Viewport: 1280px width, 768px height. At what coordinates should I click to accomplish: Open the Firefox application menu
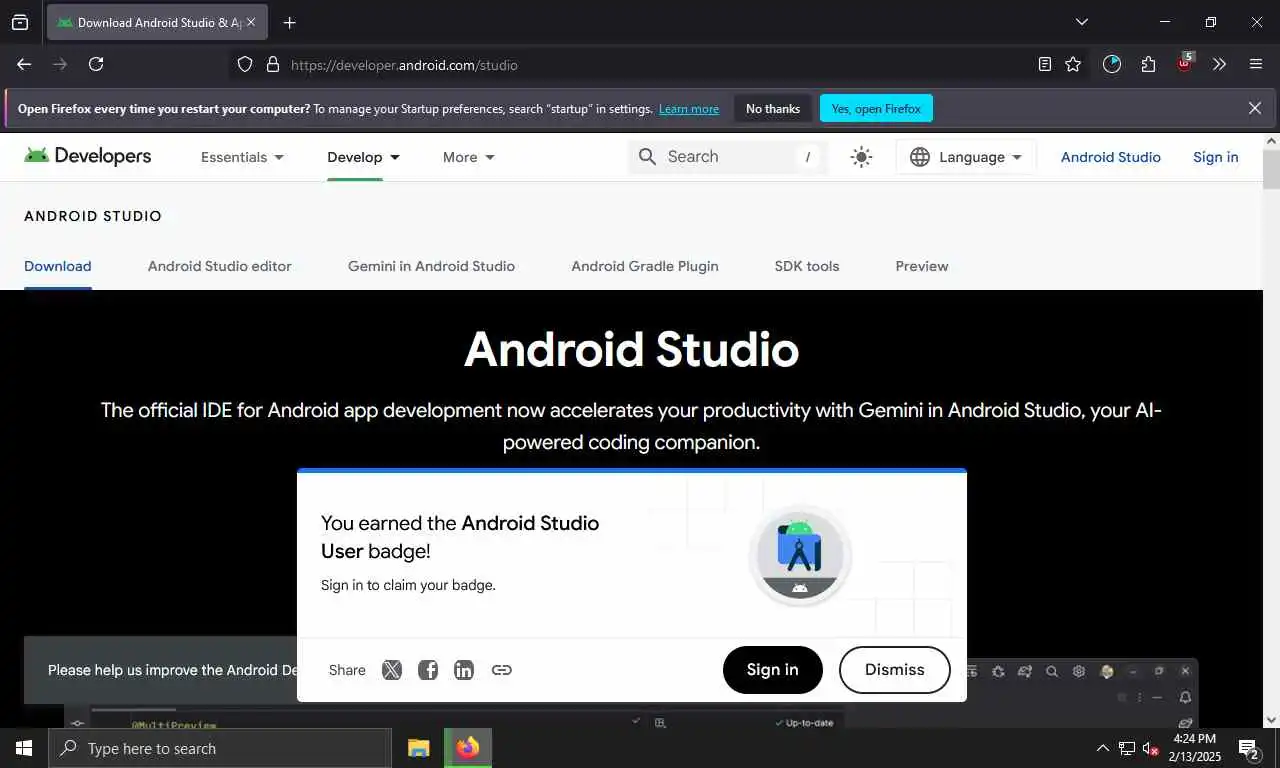click(x=1256, y=64)
